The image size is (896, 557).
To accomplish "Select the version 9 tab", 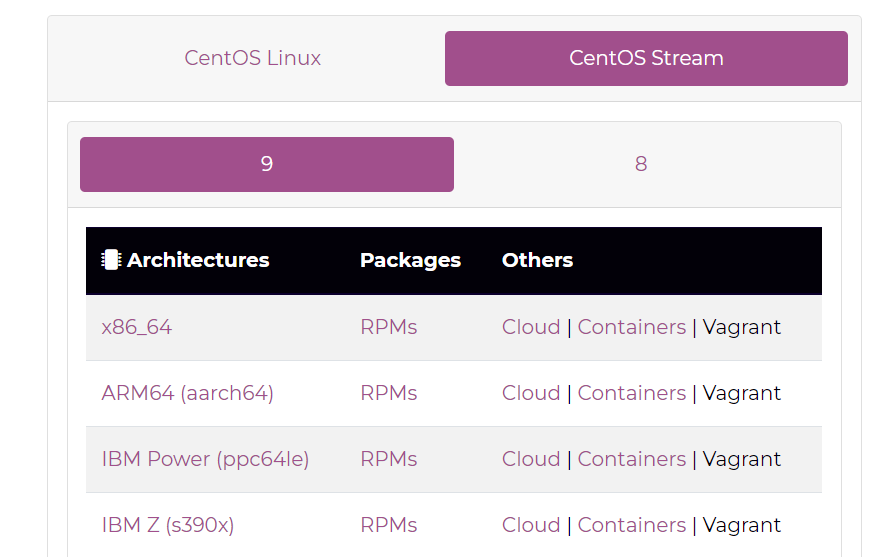I will (267, 164).
